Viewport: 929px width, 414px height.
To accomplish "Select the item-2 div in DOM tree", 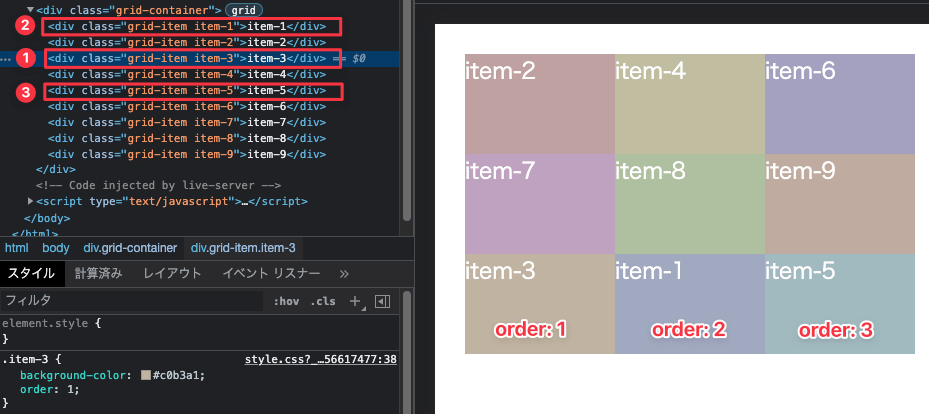I will 187,42.
